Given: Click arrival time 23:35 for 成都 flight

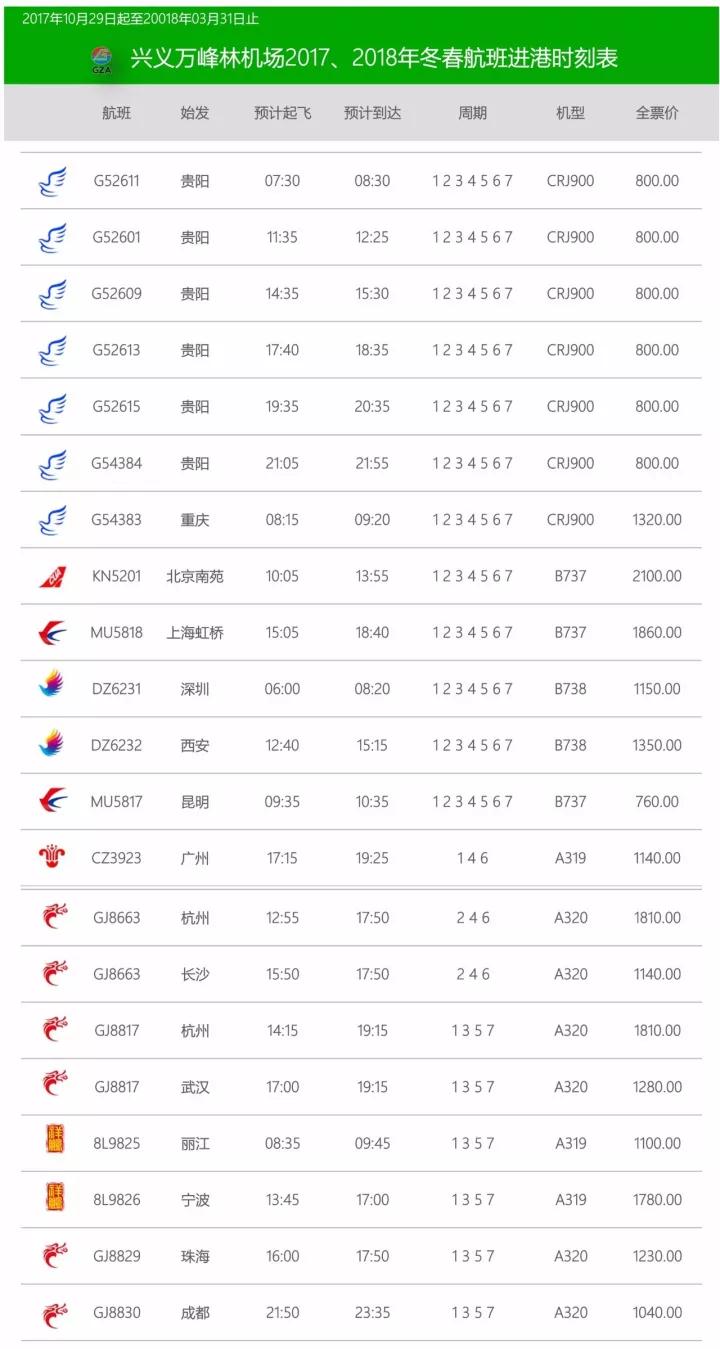Looking at the screenshot, I should (x=372, y=1313).
